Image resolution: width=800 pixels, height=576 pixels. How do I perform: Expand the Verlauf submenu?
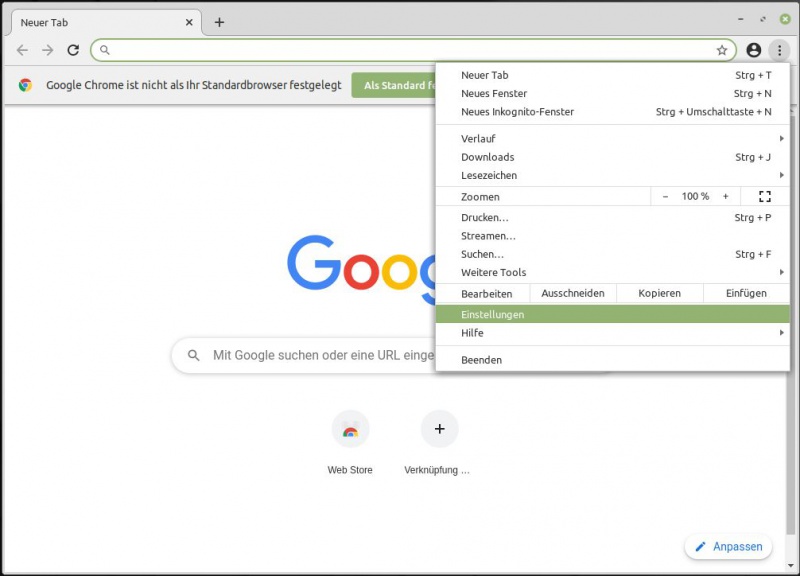pyautogui.click(x=612, y=139)
